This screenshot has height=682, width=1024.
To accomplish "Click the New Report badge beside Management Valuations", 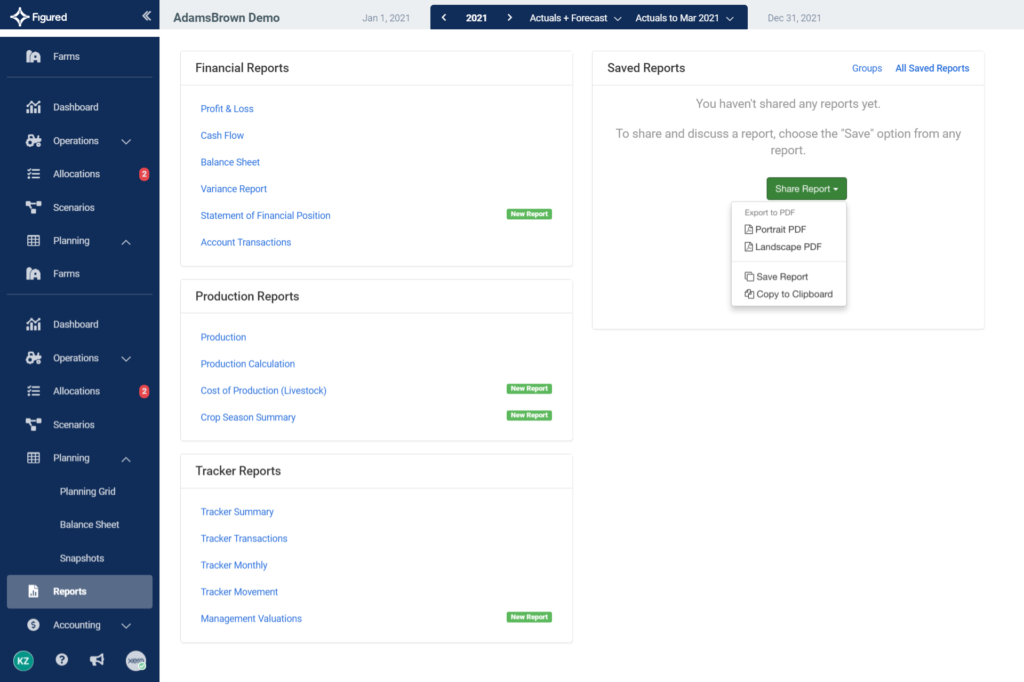I will (x=529, y=617).
